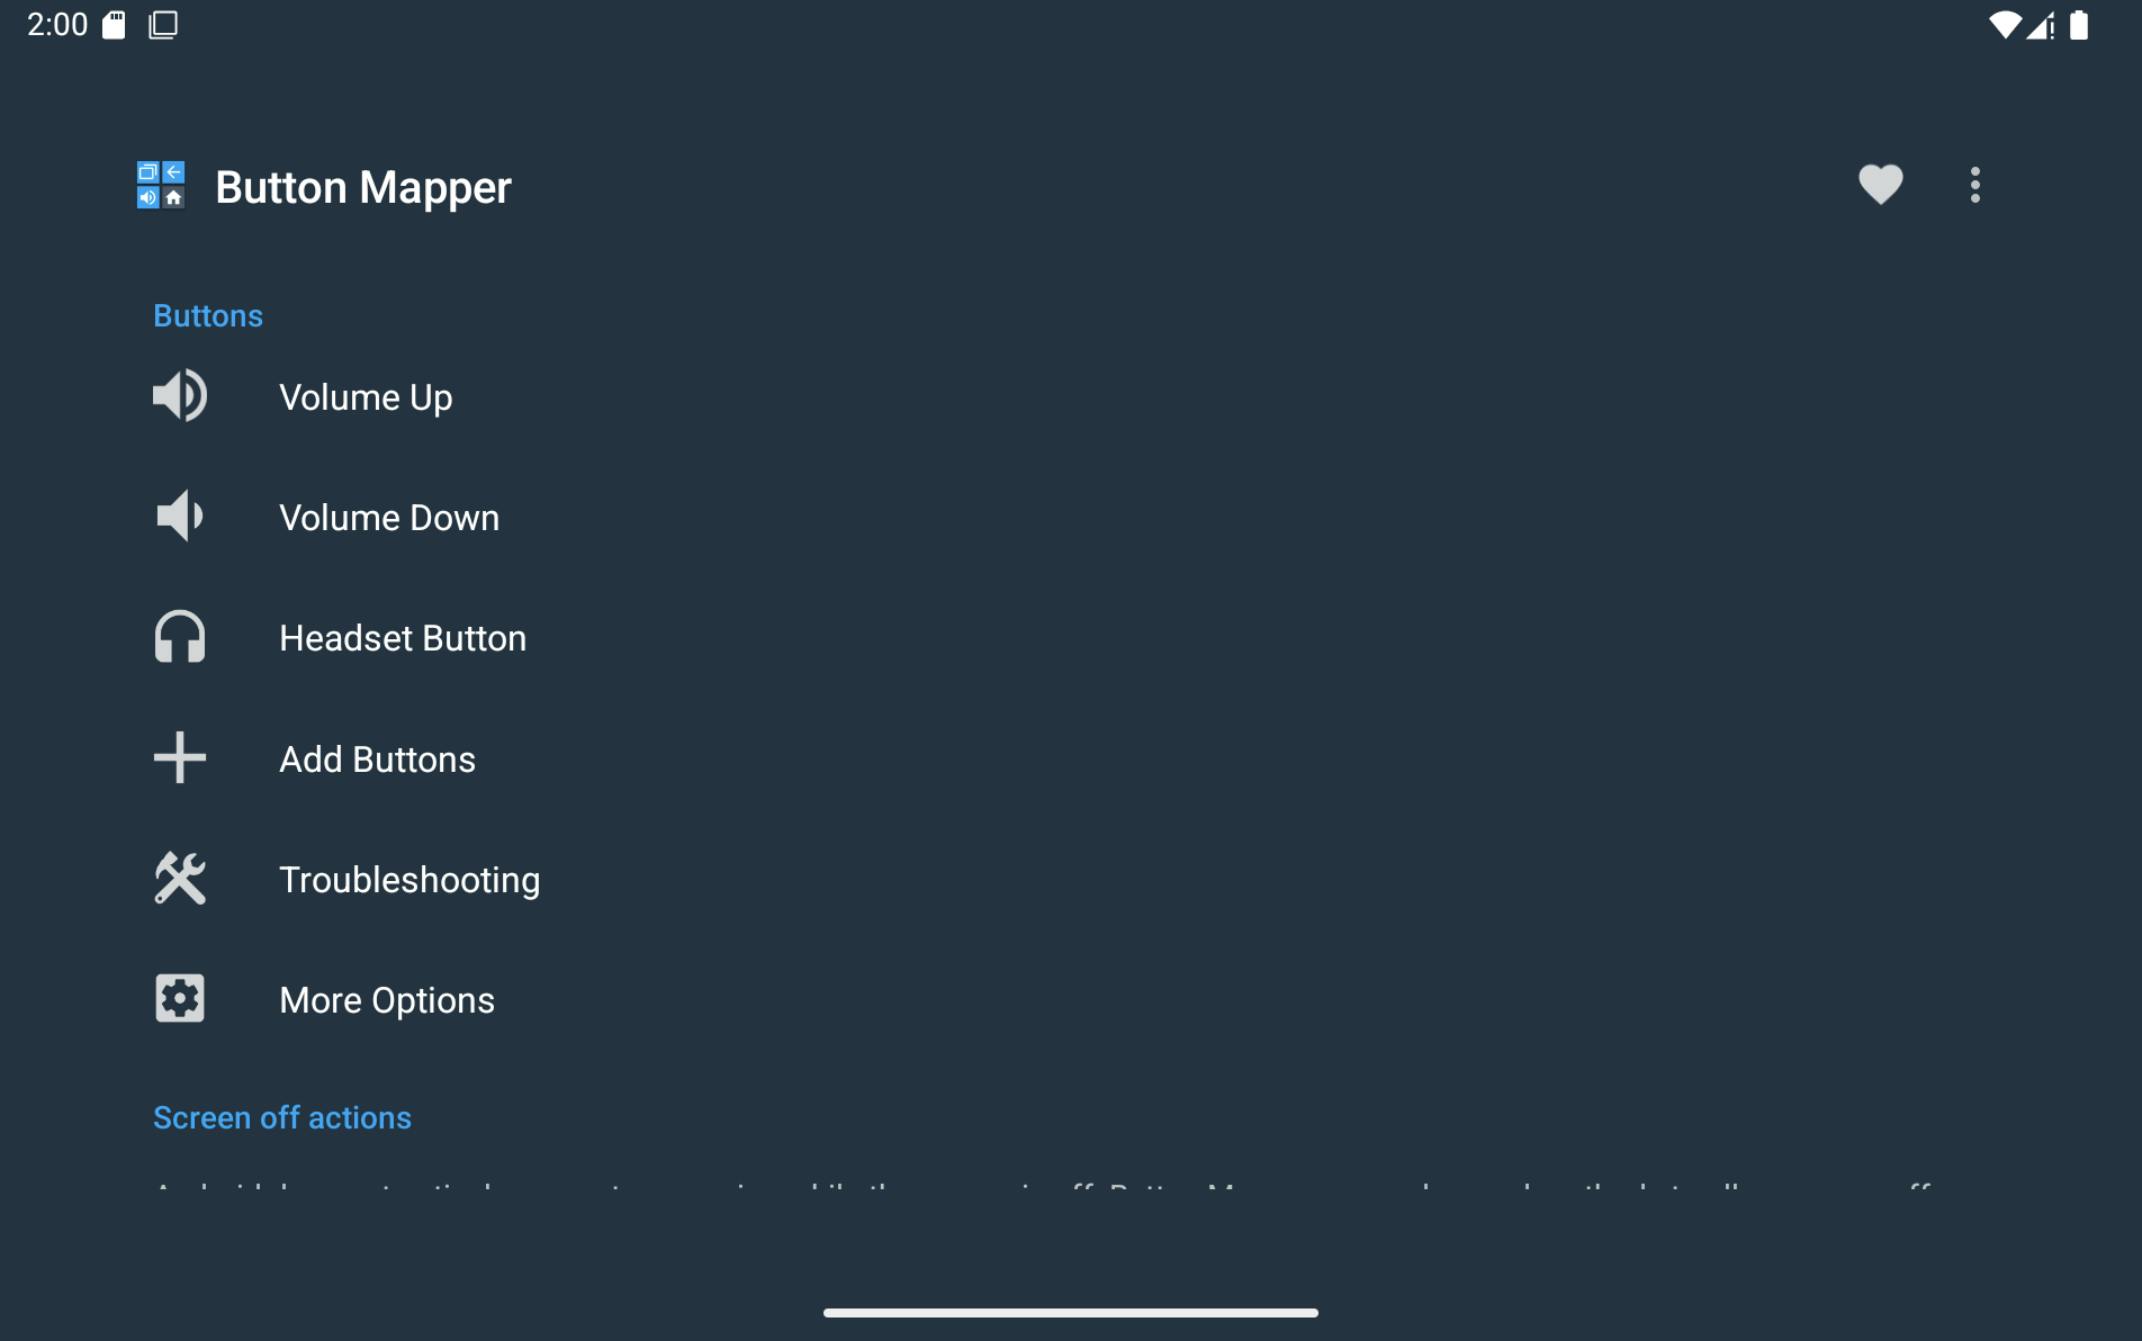
Task: Tap the Volume Up speaker icon
Action: click(x=180, y=396)
